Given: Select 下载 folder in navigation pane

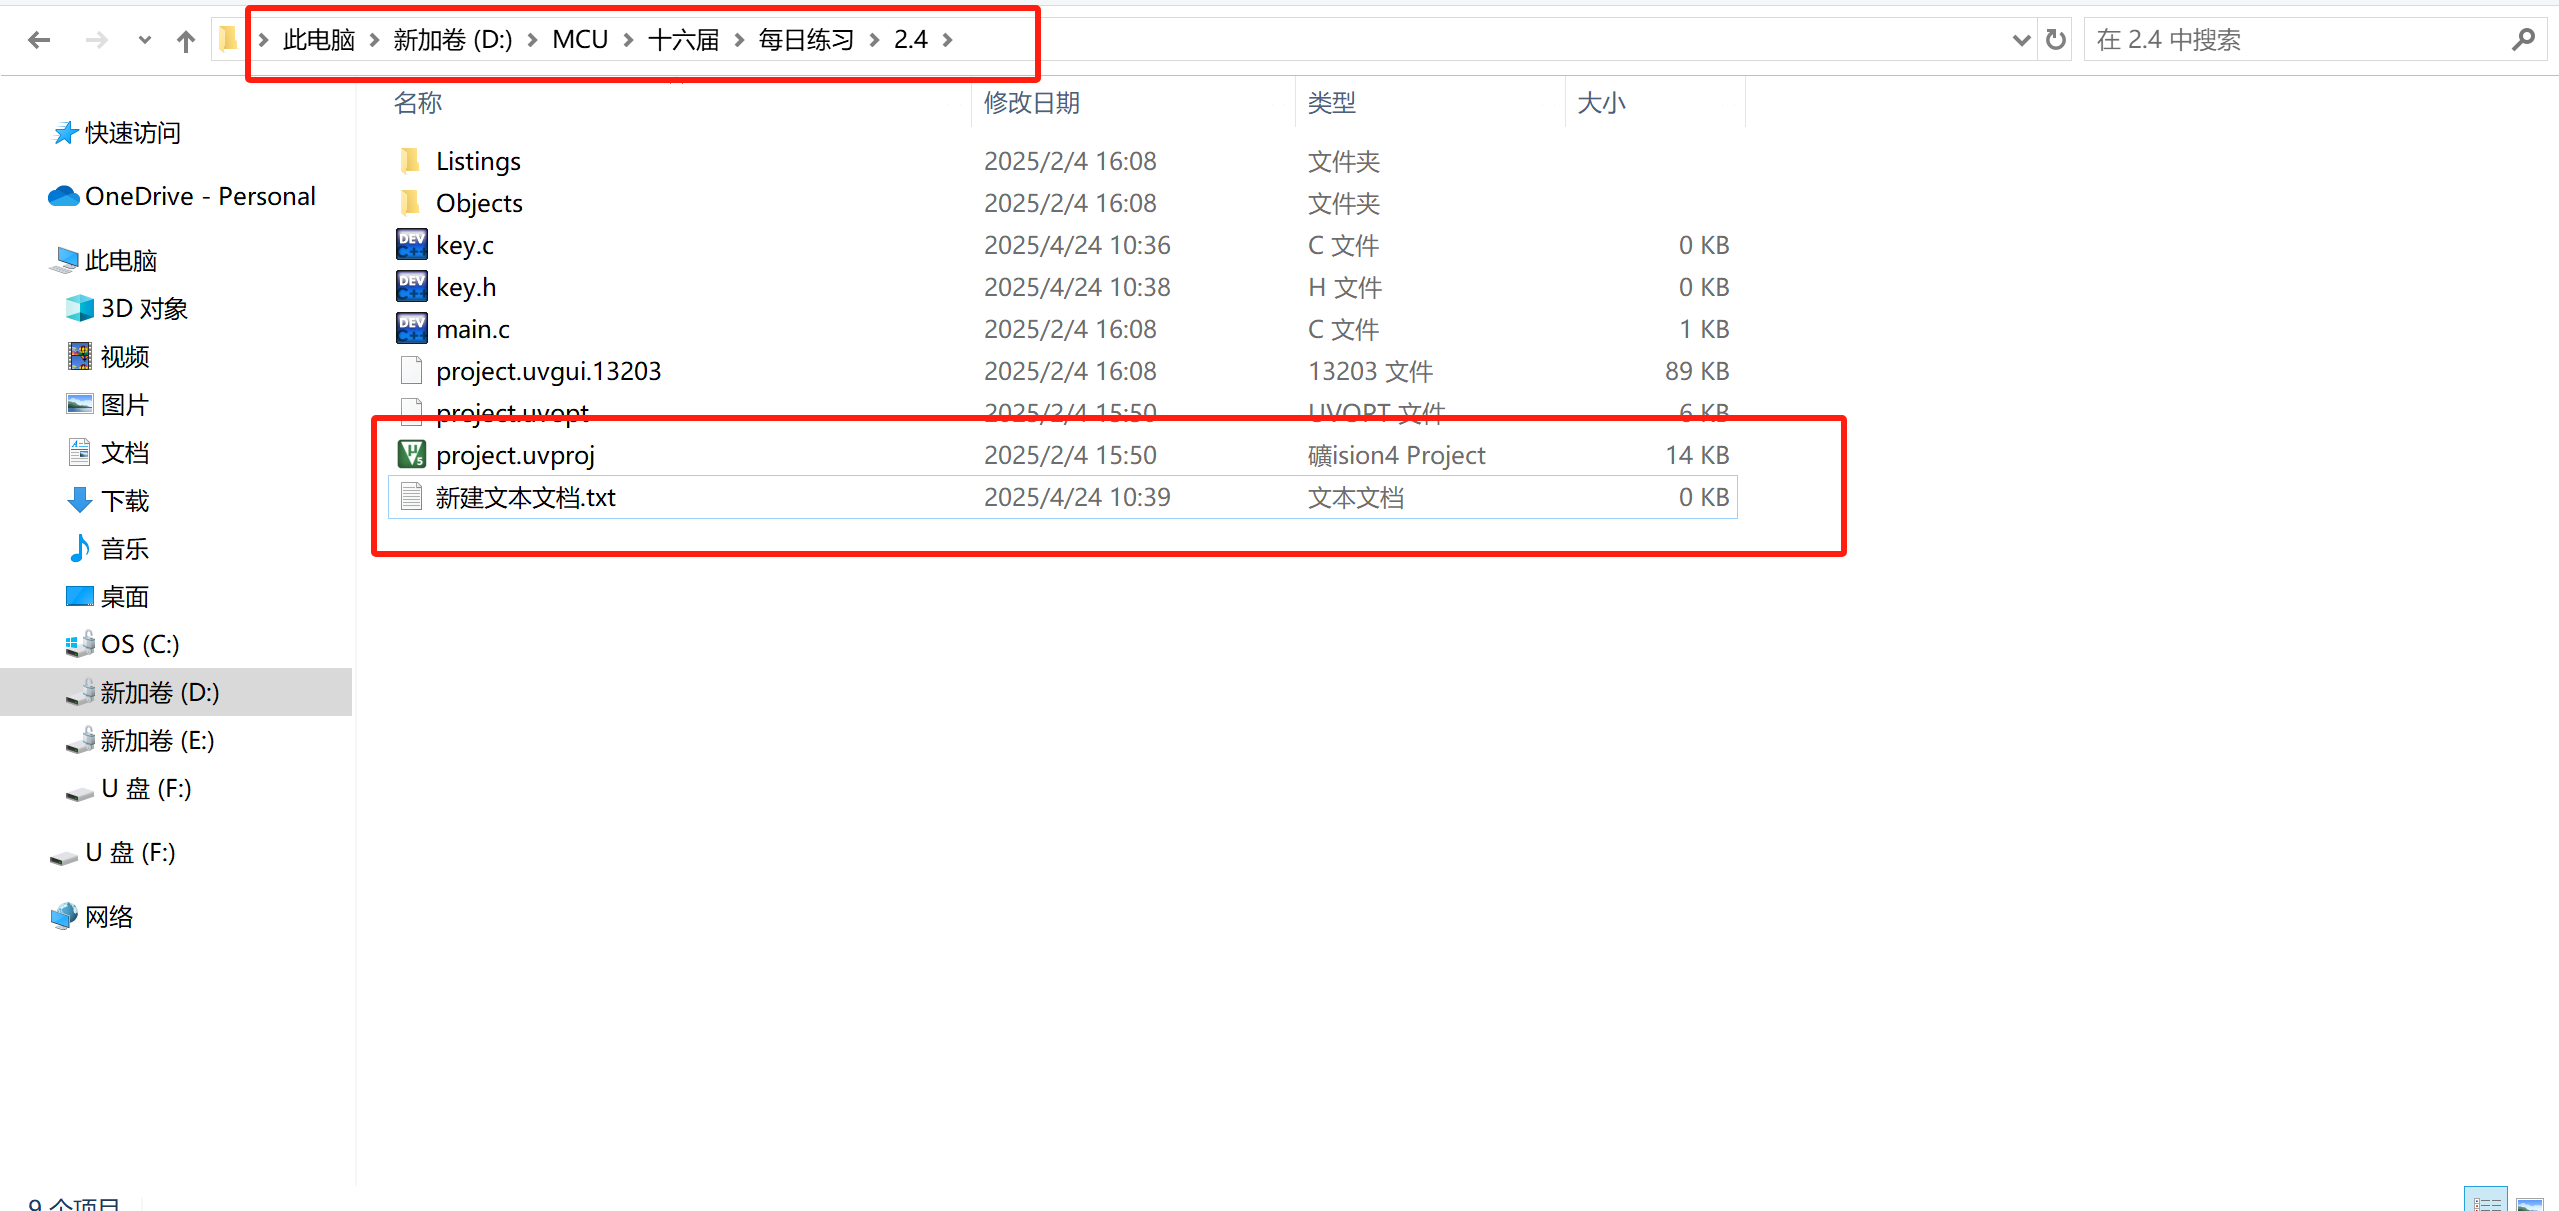Looking at the screenshot, I should pos(125,501).
